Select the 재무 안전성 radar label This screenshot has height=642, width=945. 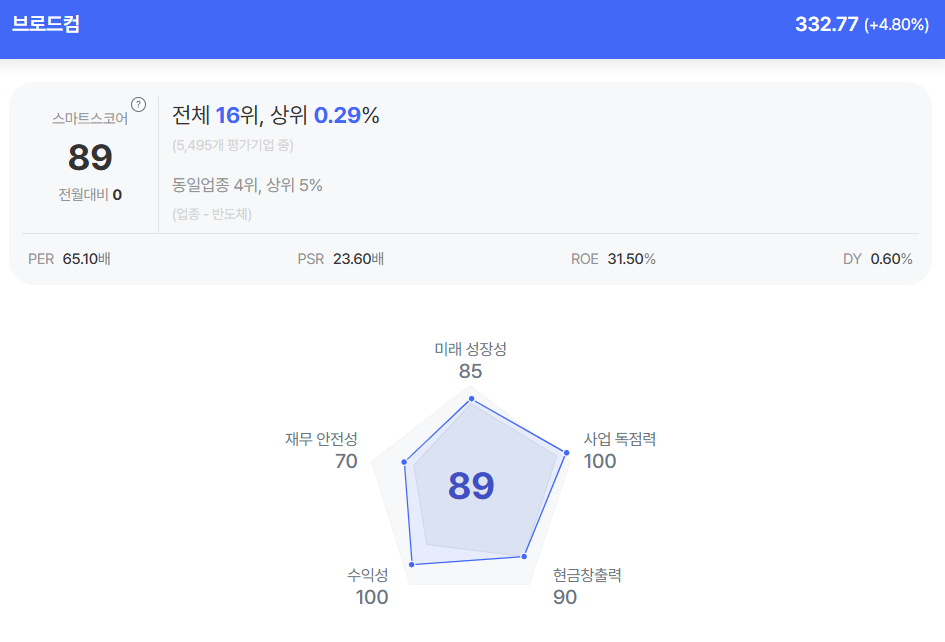click(321, 439)
